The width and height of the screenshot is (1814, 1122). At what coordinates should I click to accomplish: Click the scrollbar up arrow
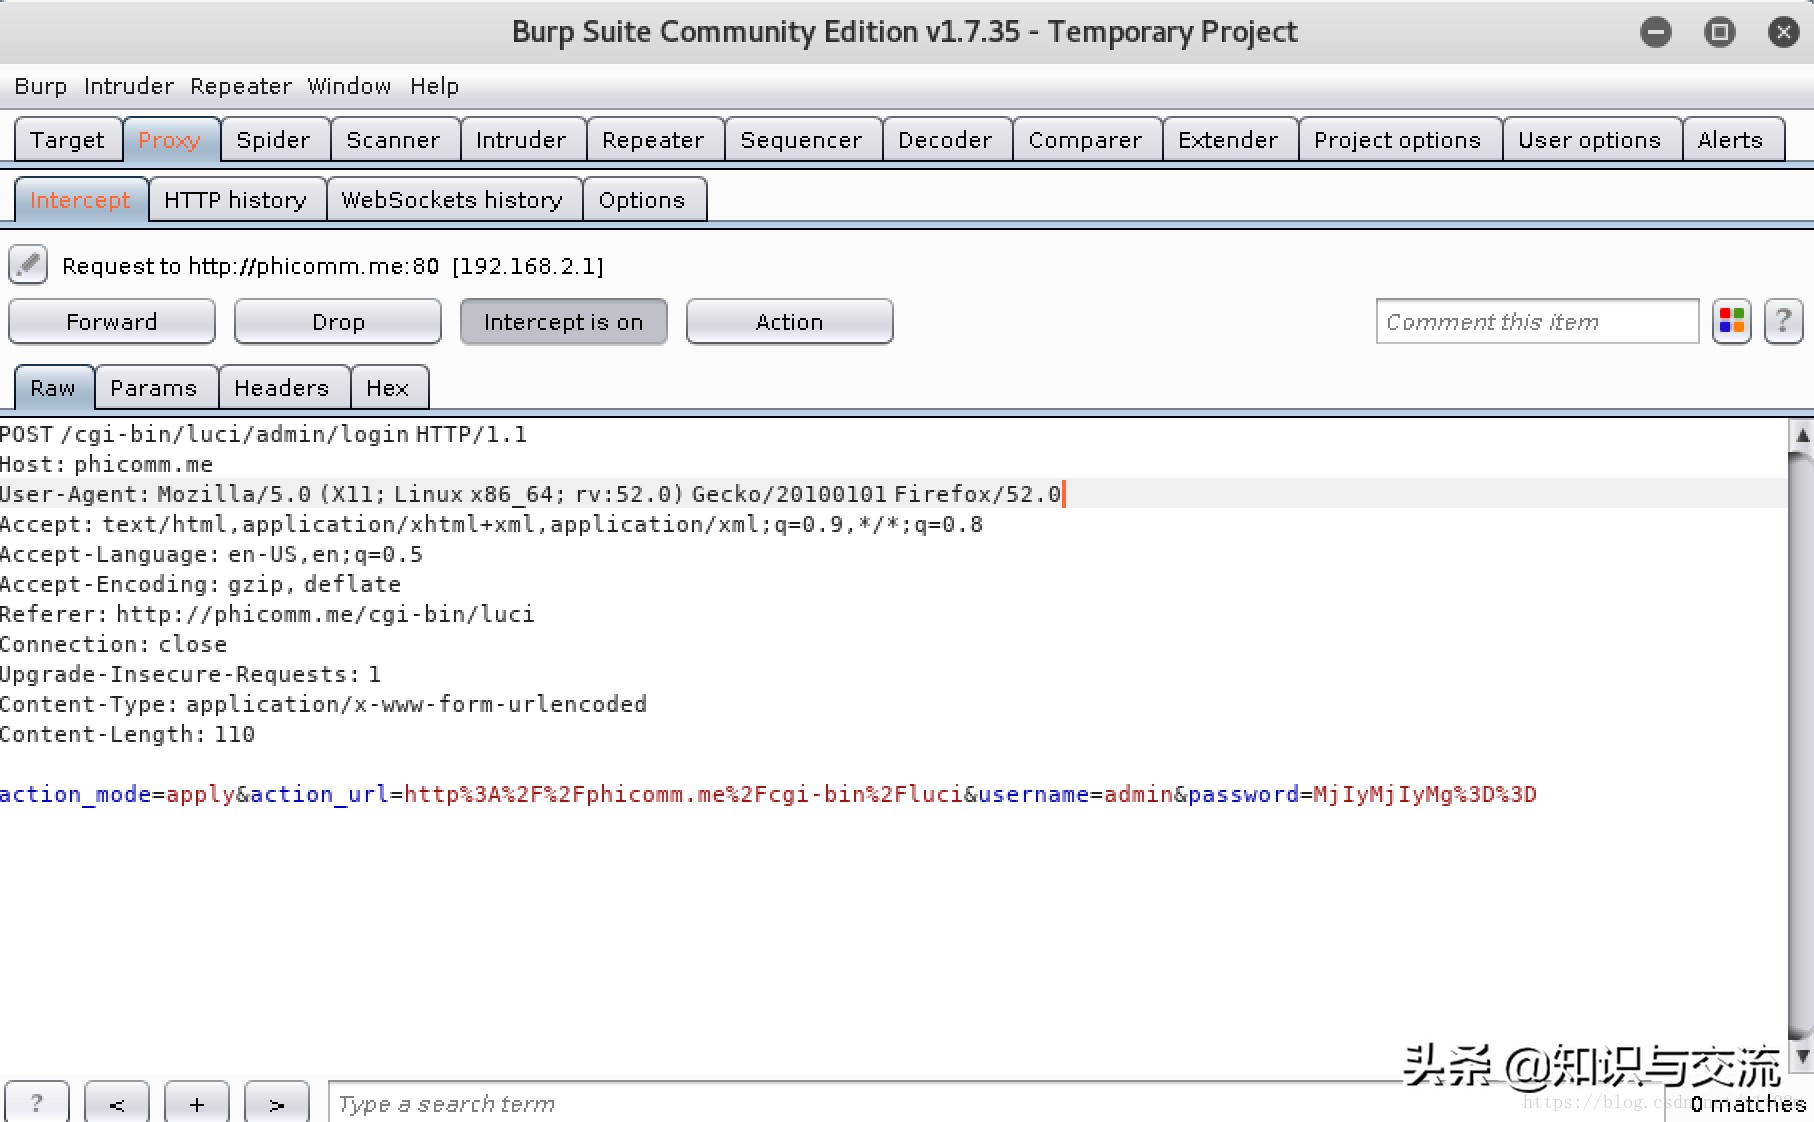coord(1802,435)
